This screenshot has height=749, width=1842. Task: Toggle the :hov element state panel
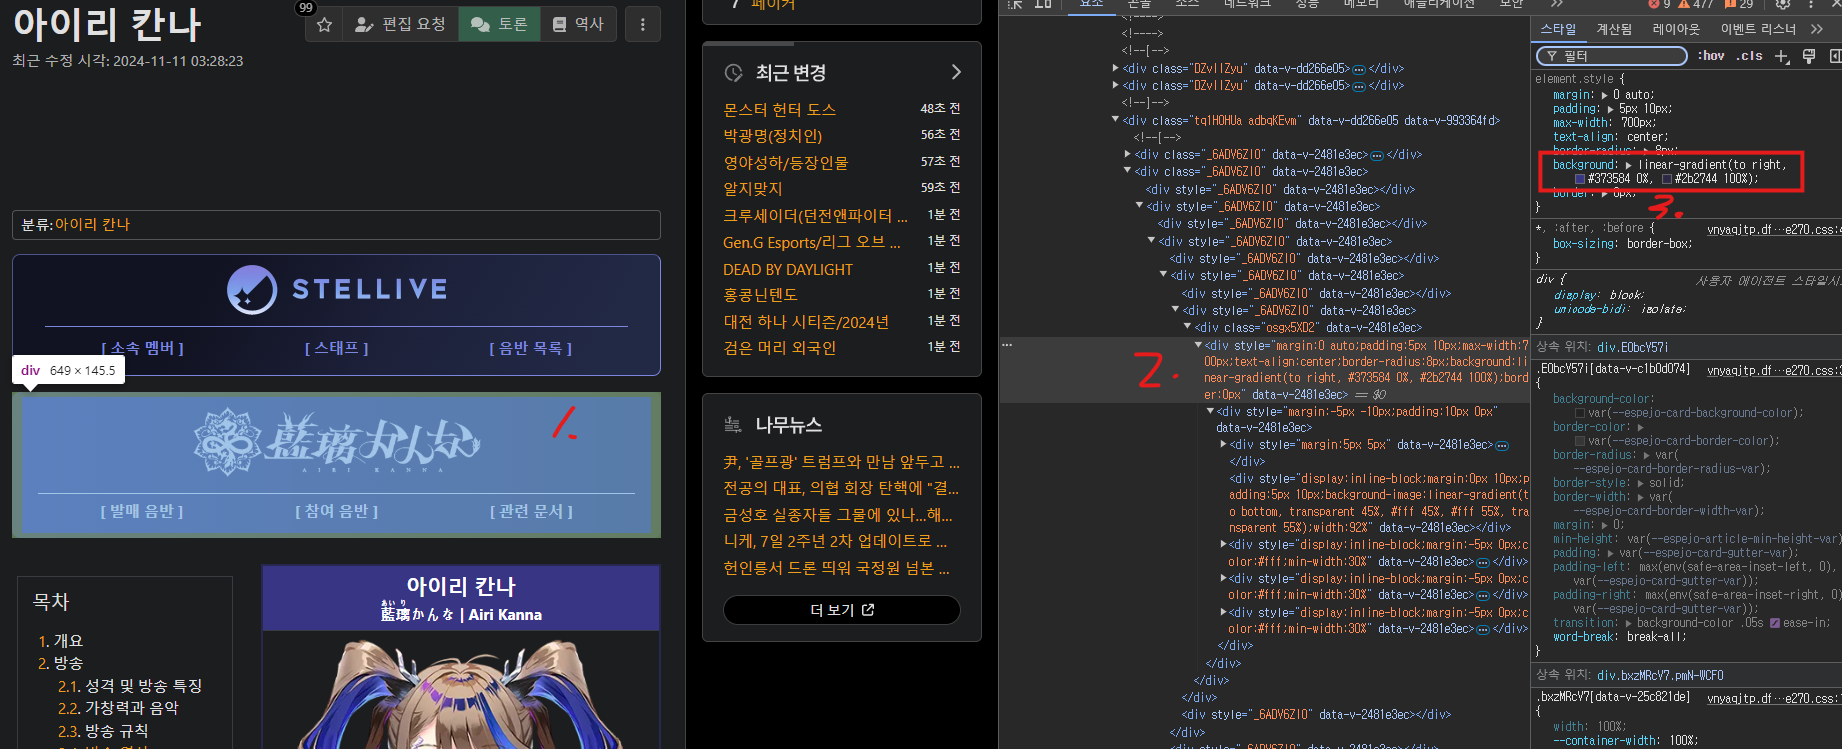(x=1711, y=56)
